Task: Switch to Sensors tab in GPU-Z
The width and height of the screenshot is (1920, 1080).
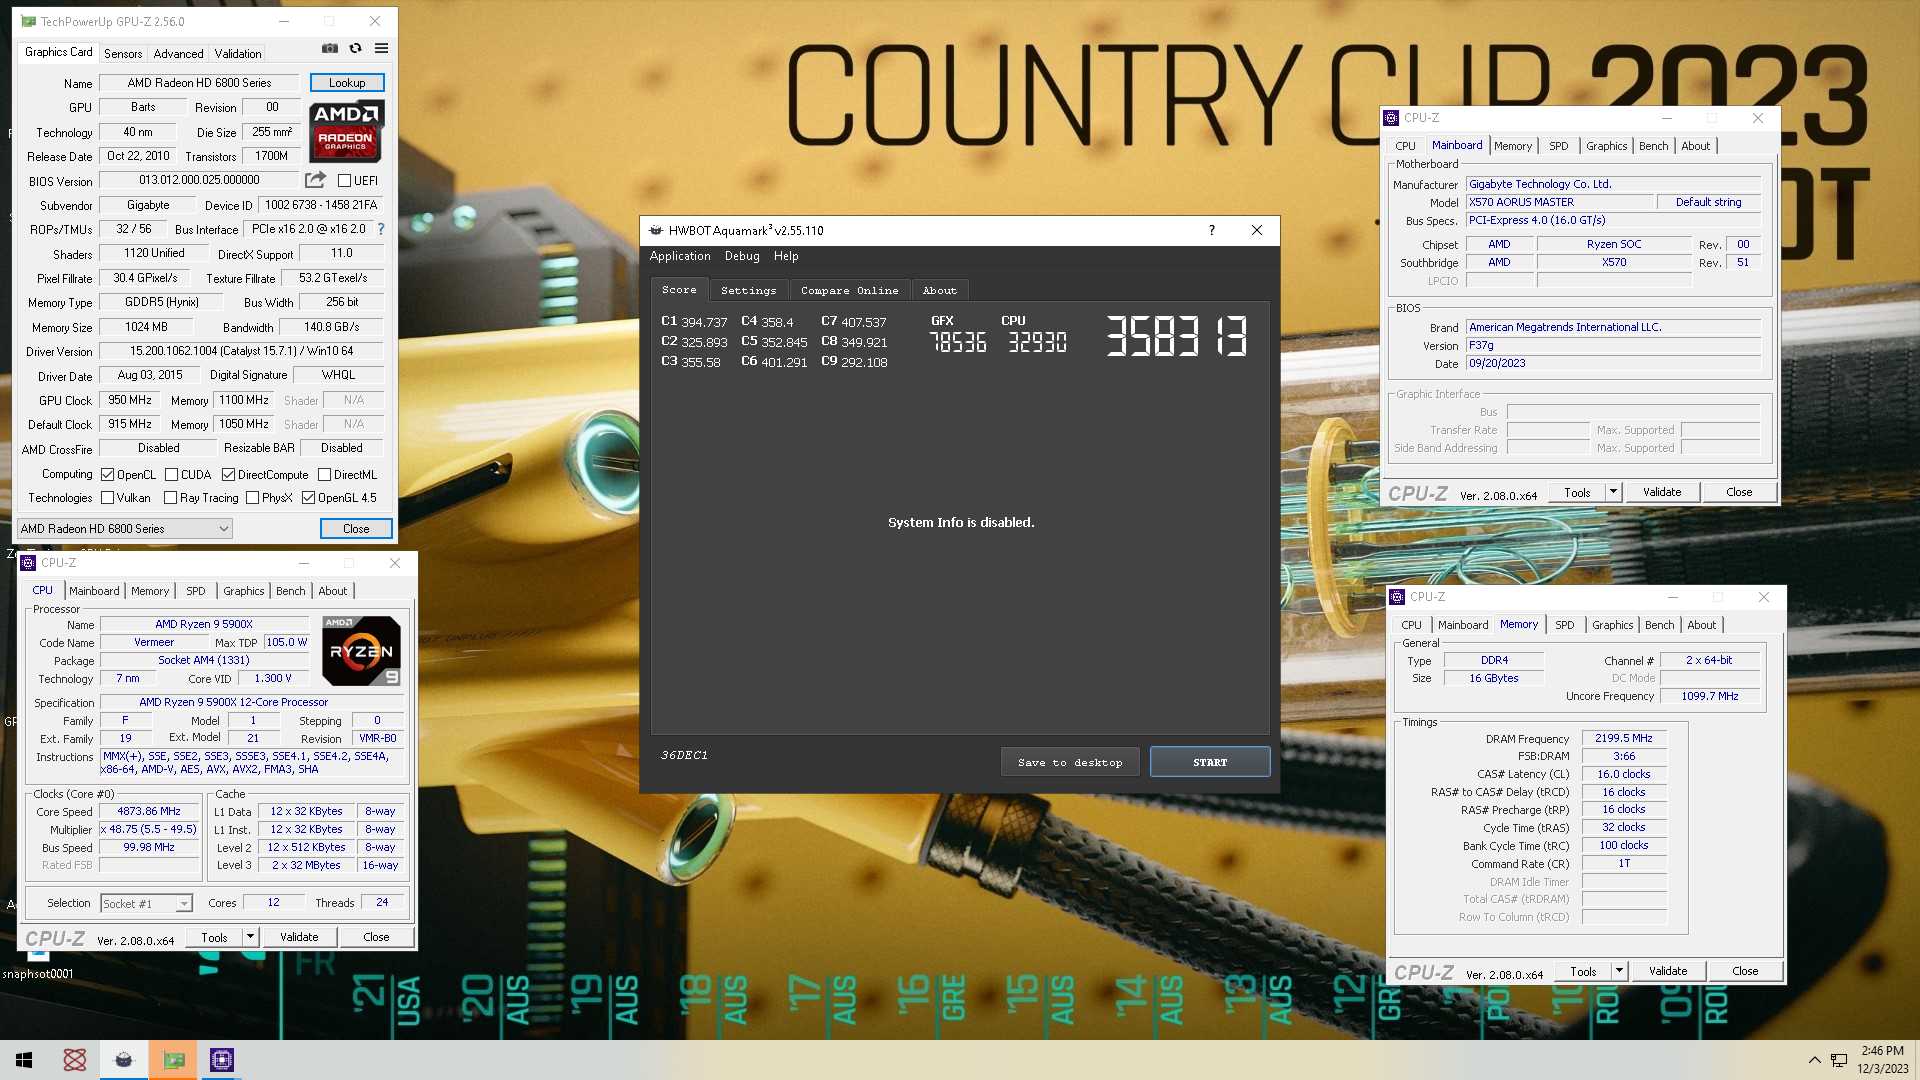Action: pos(123,54)
